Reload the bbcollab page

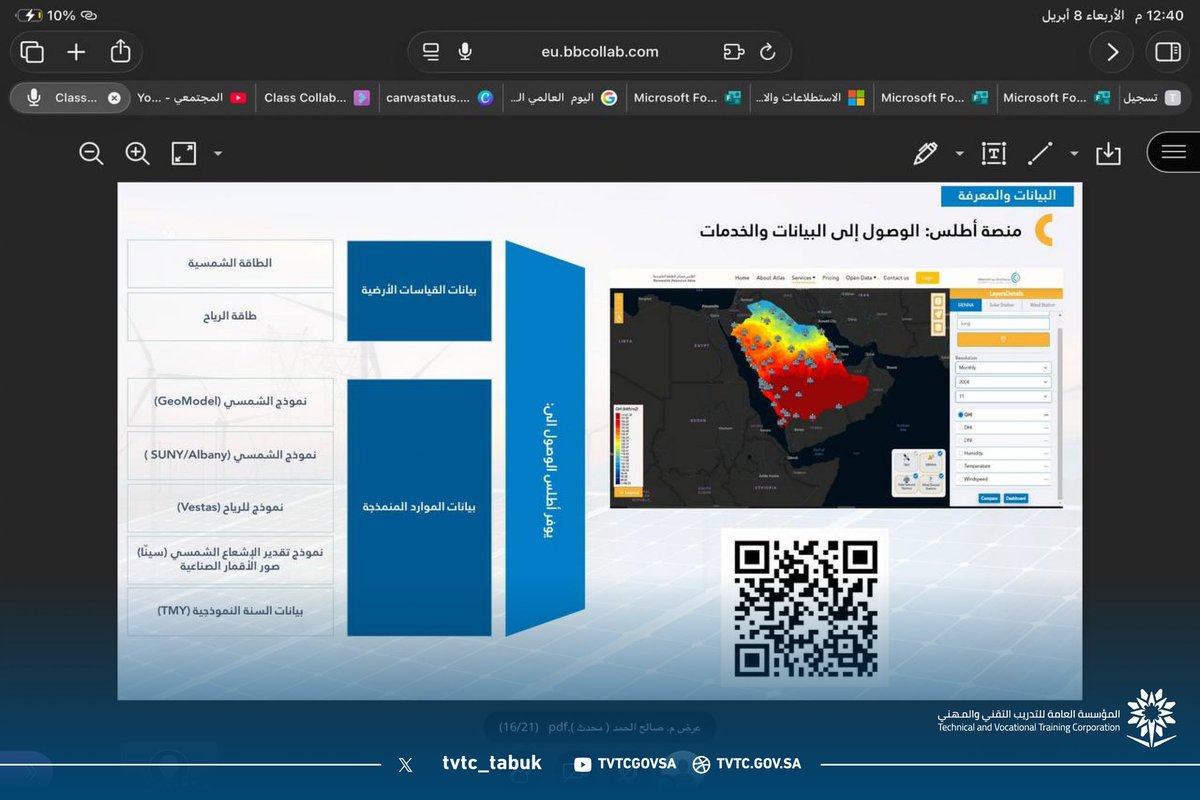[x=768, y=52]
